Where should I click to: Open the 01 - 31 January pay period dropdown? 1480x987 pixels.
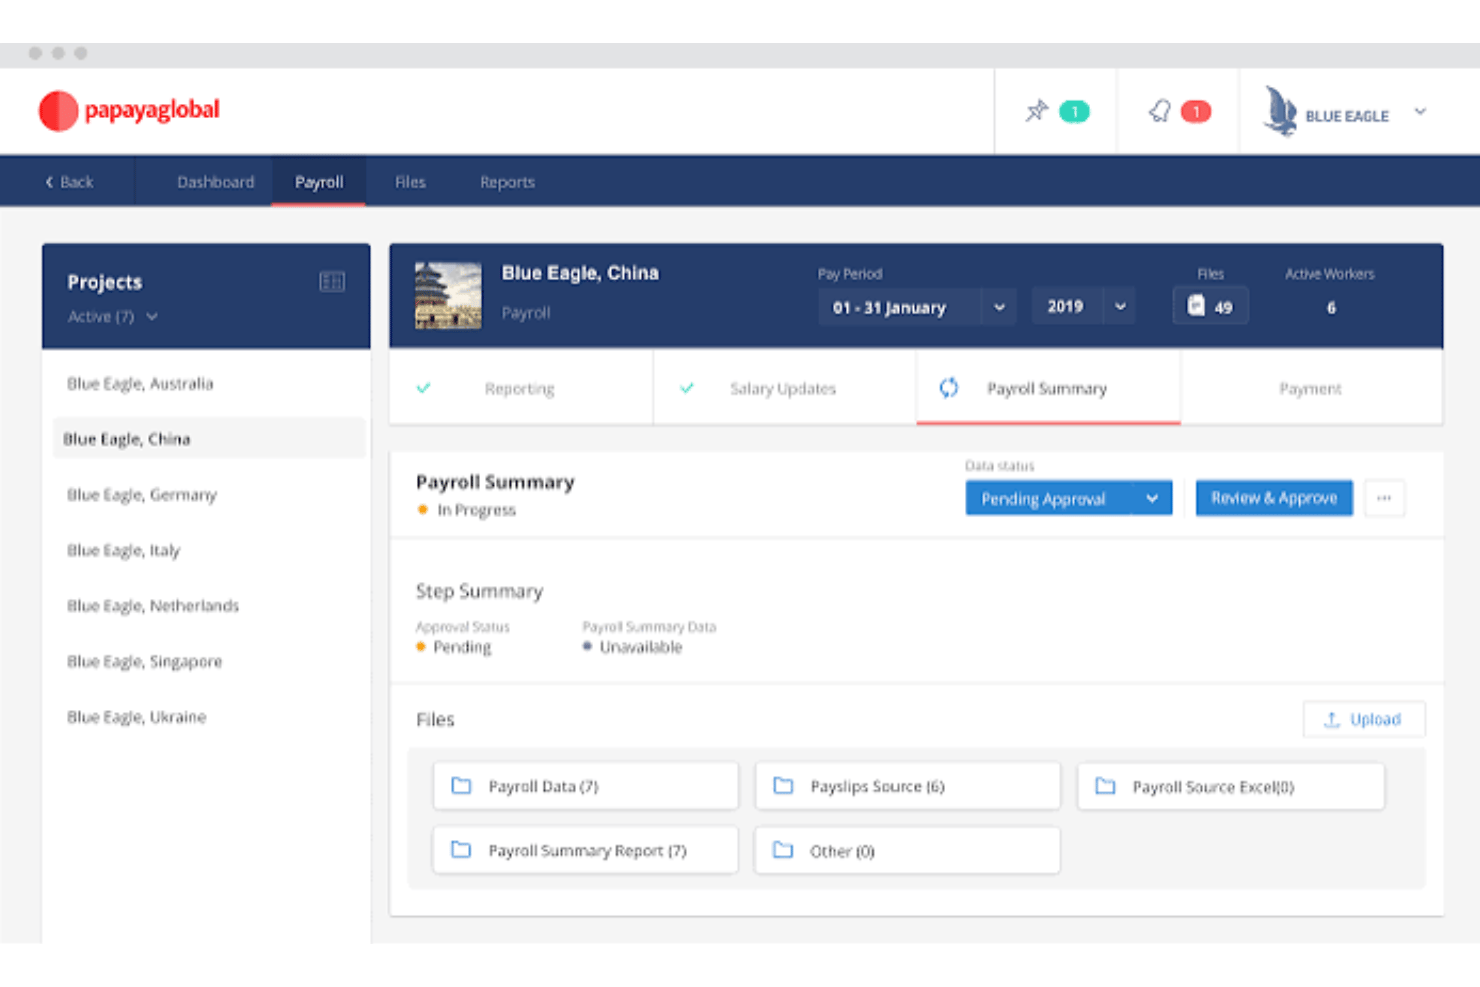918,307
